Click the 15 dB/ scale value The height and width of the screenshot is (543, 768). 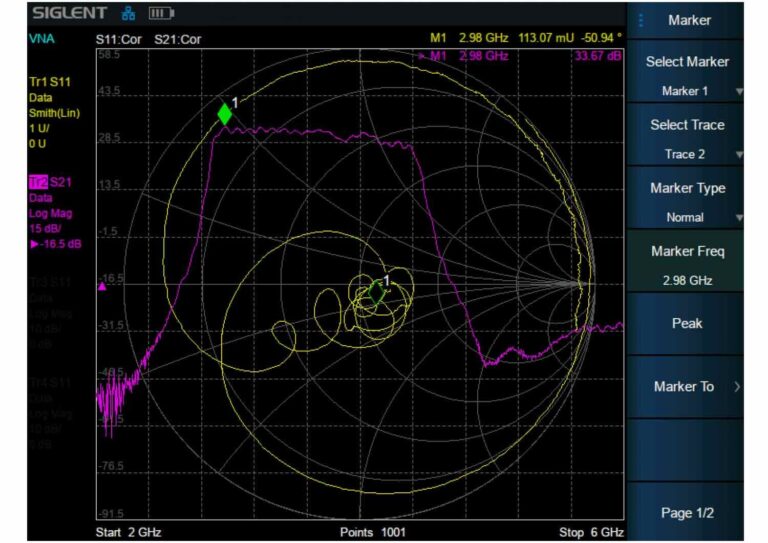45,229
